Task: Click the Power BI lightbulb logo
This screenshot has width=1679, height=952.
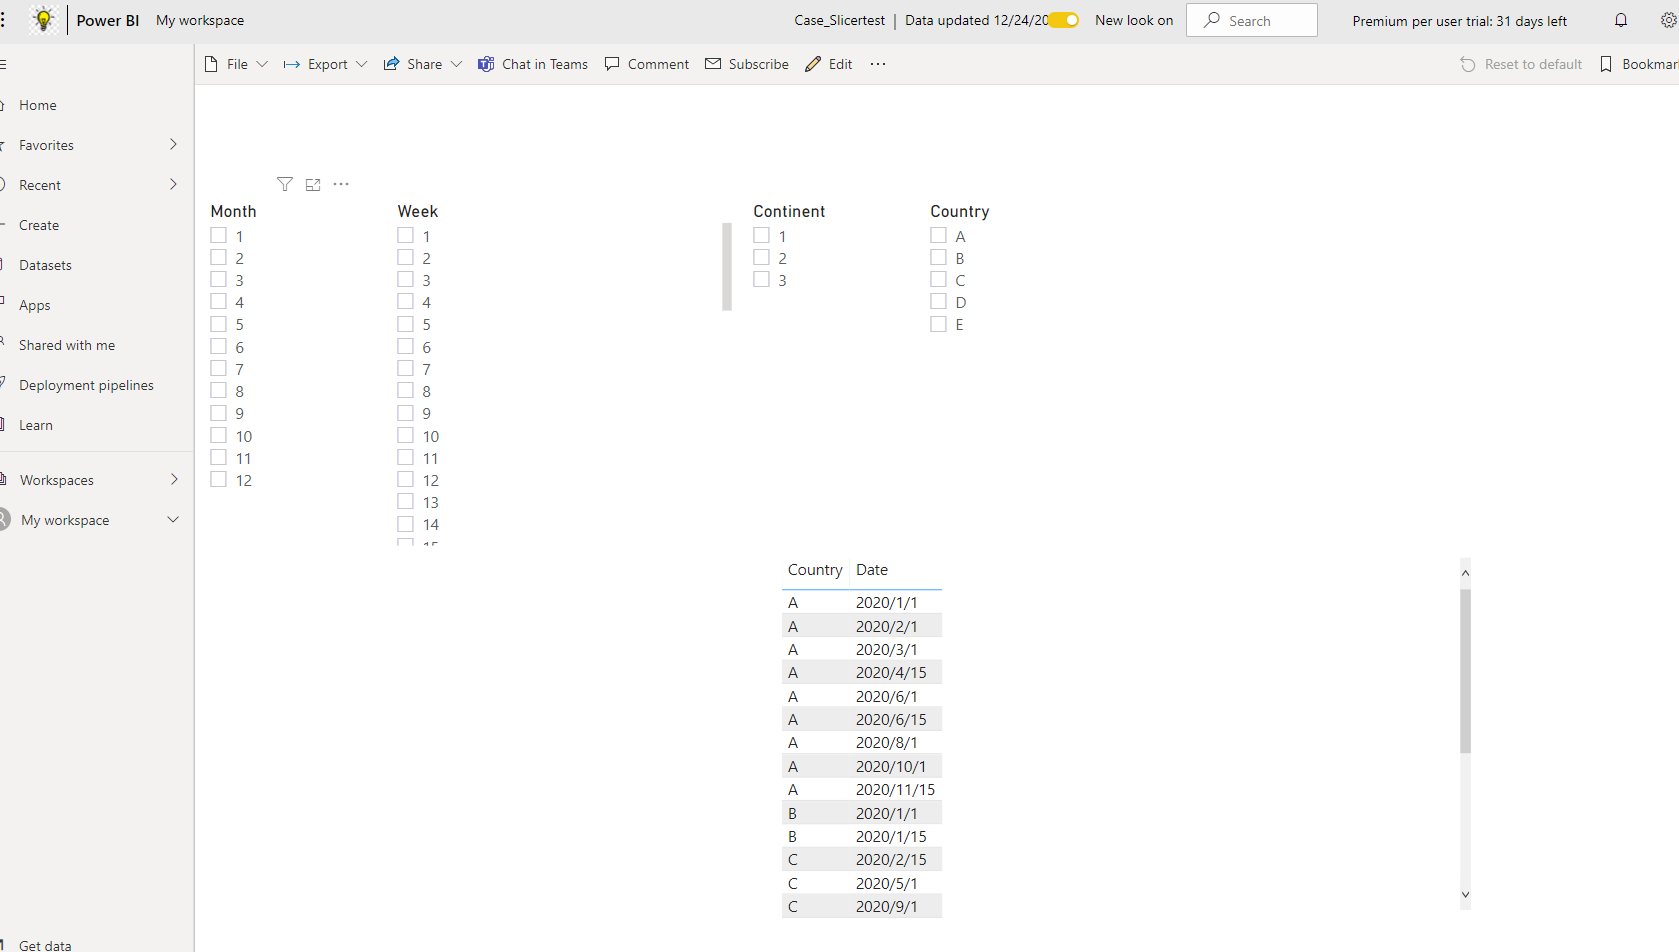Action: [44, 20]
